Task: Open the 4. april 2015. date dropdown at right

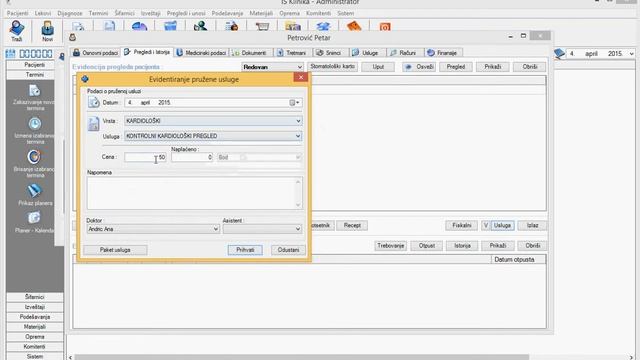Action: click(x=631, y=53)
